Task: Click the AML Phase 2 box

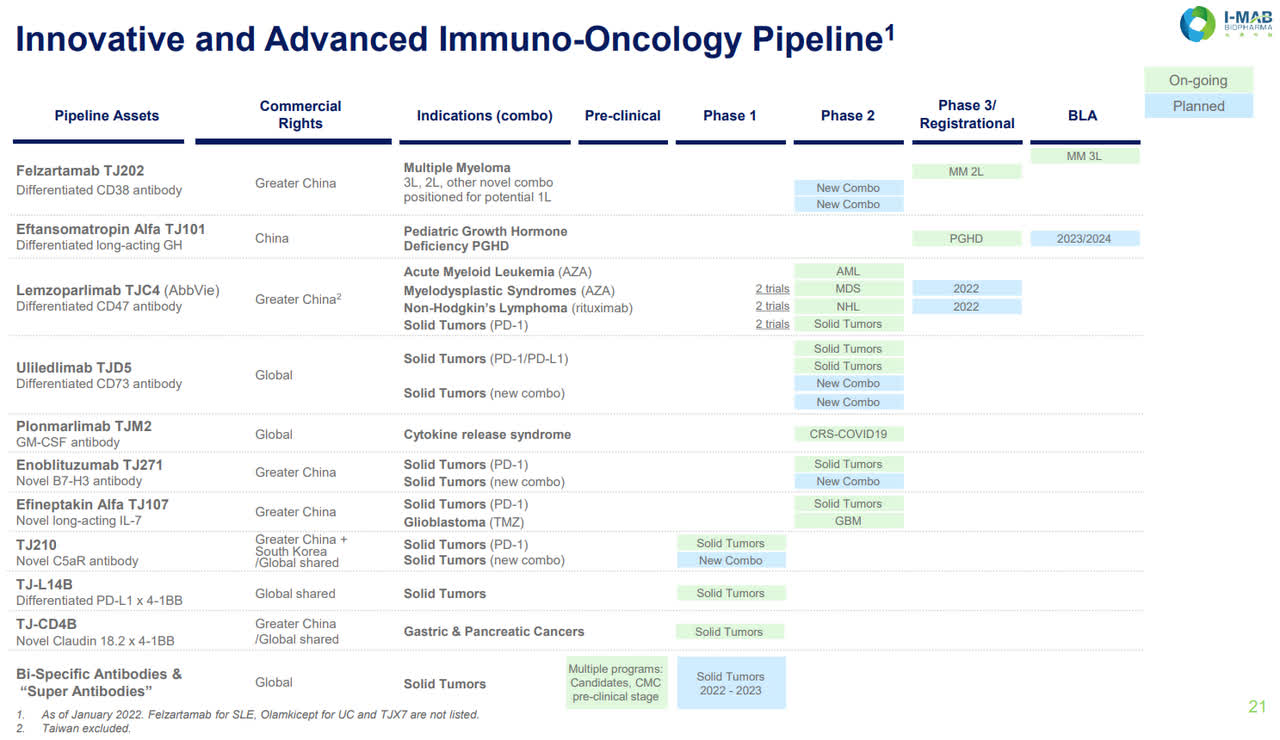Action: pyautogui.click(x=848, y=271)
